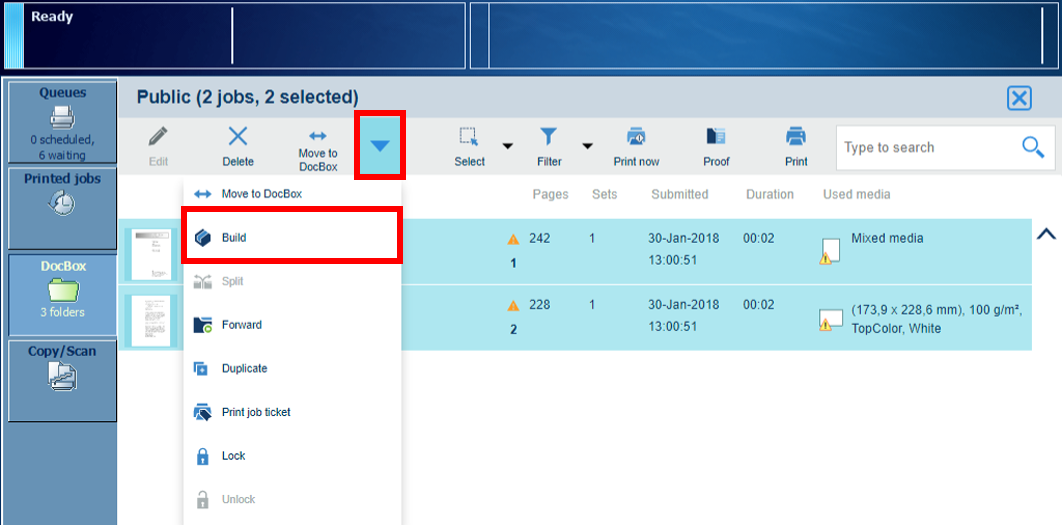
Task: Select Print job ticket menu entry
Action: [x=255, y=412]
